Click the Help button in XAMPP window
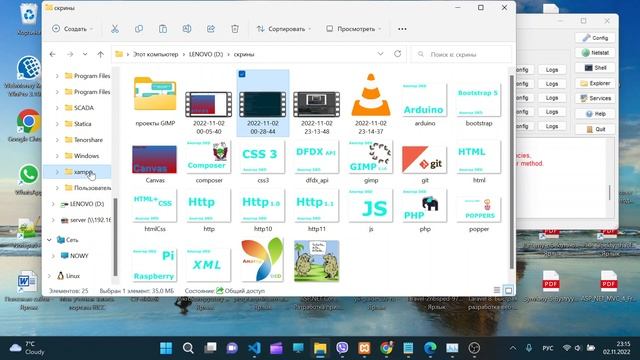The image size is (640, 360). pos(595,114)
